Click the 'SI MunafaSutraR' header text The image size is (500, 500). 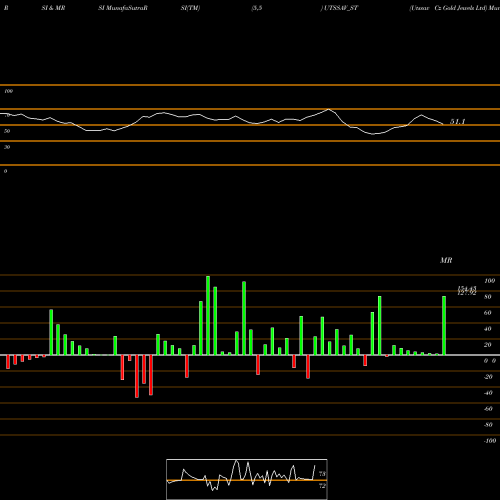[123, 8]
